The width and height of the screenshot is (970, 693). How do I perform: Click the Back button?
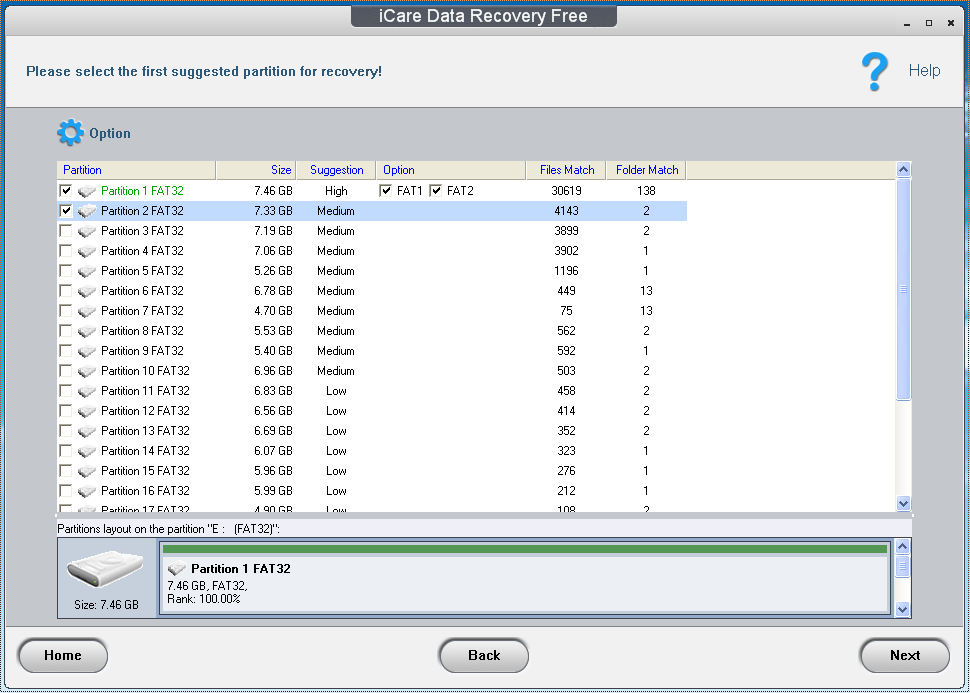tap(484, 656)
